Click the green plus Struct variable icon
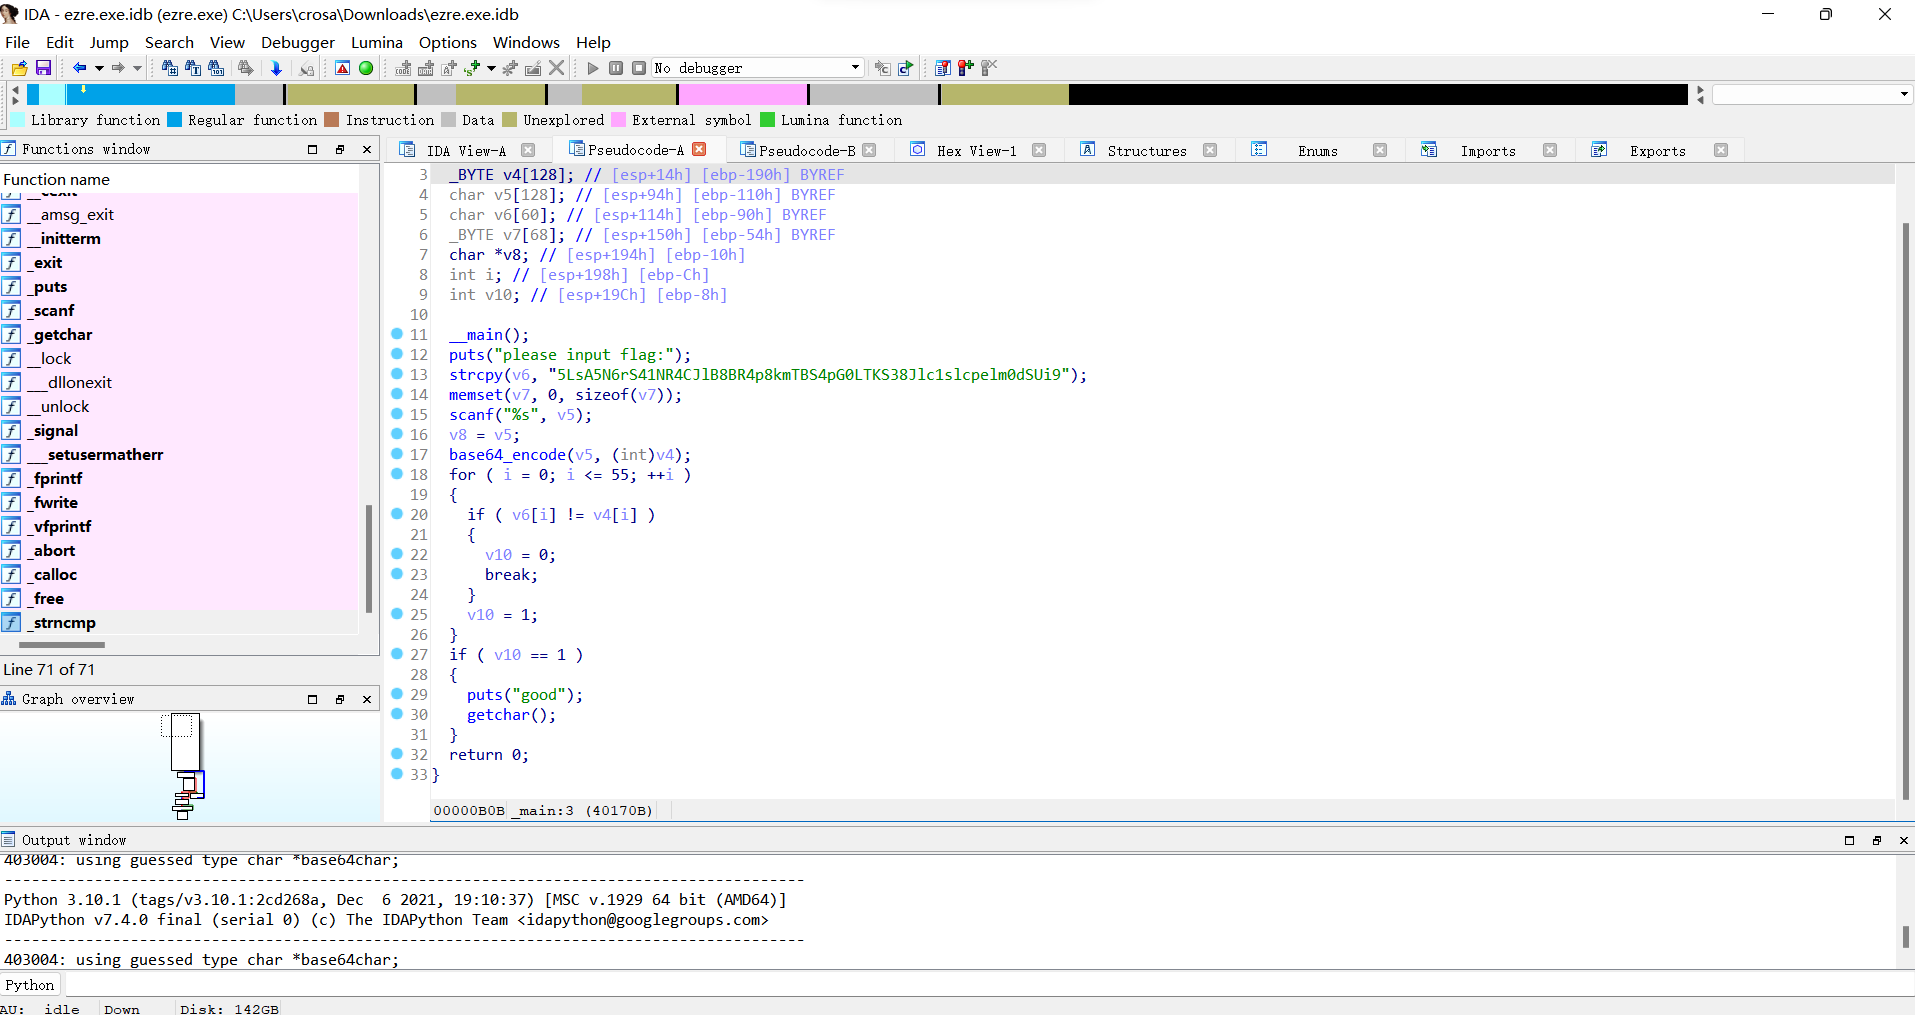 472,68
